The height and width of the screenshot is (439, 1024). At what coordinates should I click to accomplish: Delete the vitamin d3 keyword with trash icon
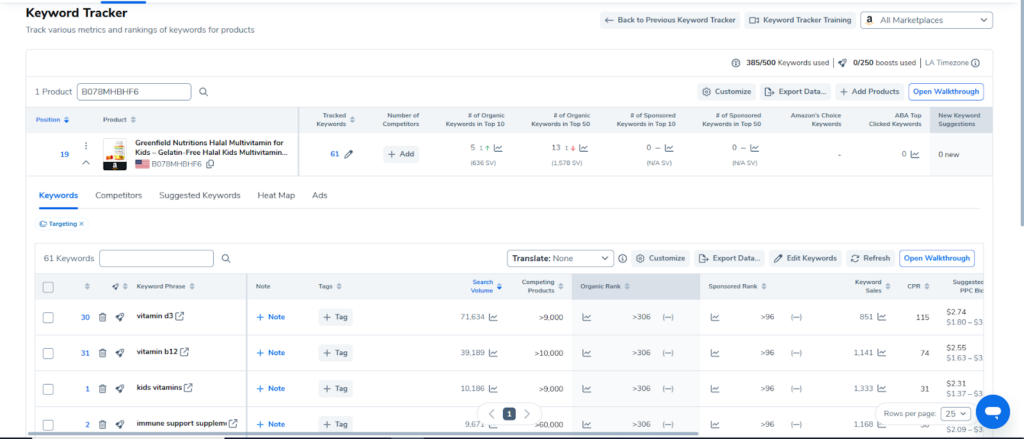[x=102, y=317]
